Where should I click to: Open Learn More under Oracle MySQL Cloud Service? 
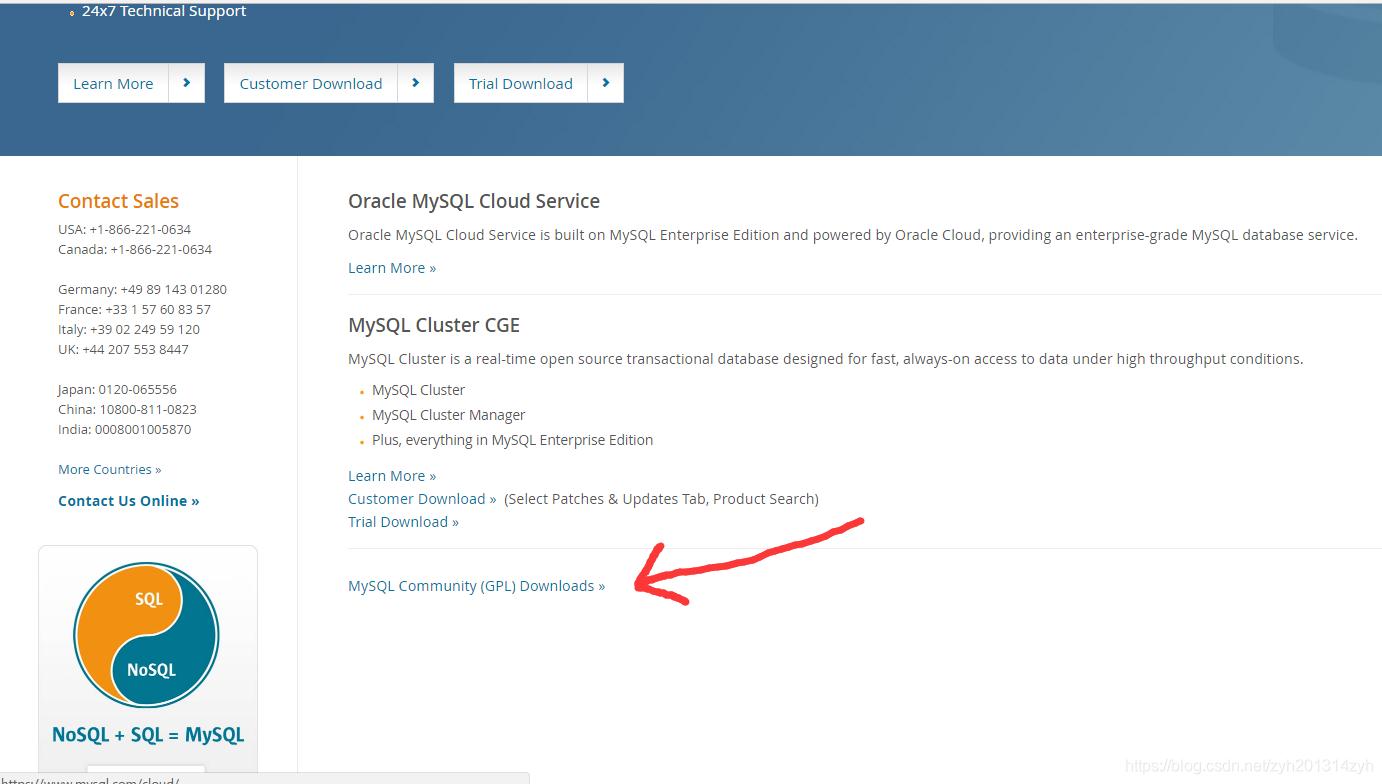392,268
